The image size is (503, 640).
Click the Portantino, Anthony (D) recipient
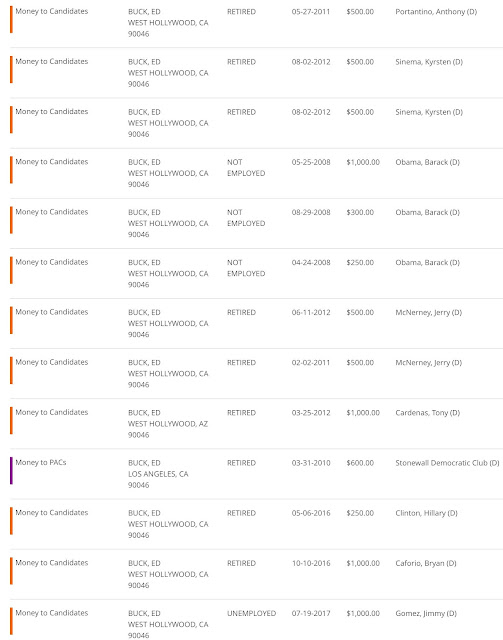tap(436, 12)
